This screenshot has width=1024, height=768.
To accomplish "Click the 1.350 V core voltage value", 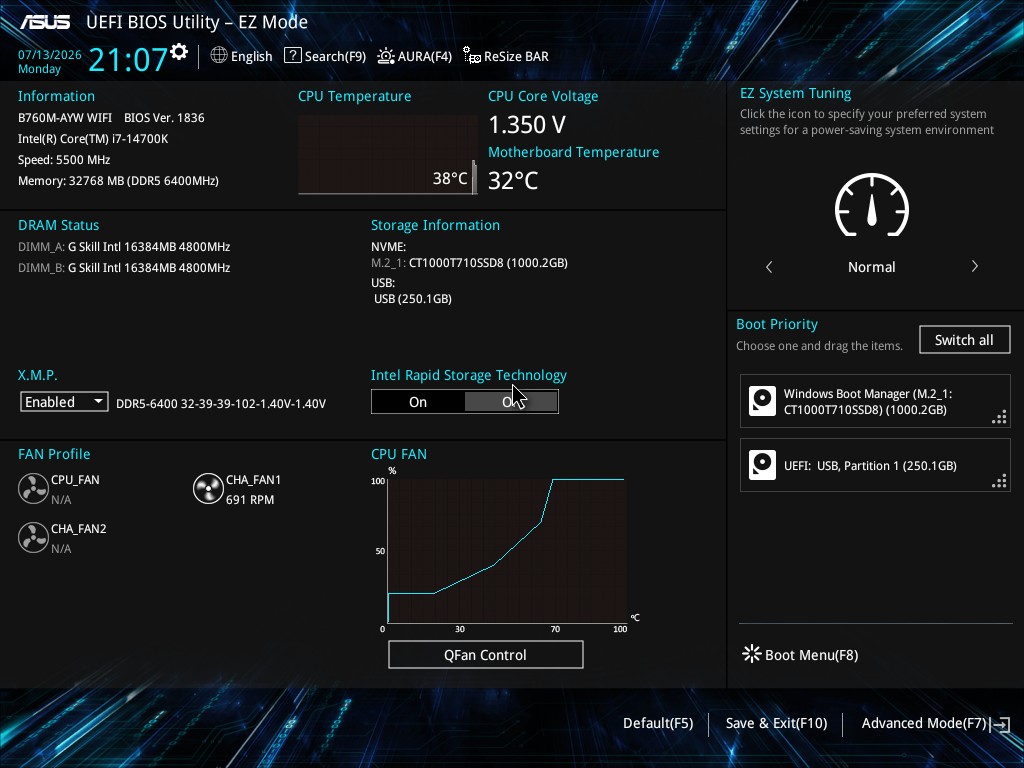I will (x=527, y=124).
